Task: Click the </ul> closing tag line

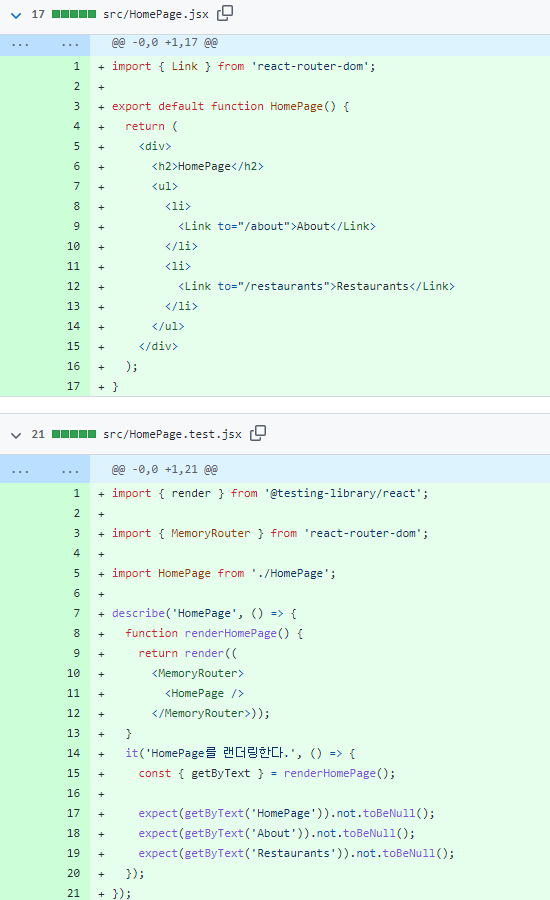Action: point(168,327)
